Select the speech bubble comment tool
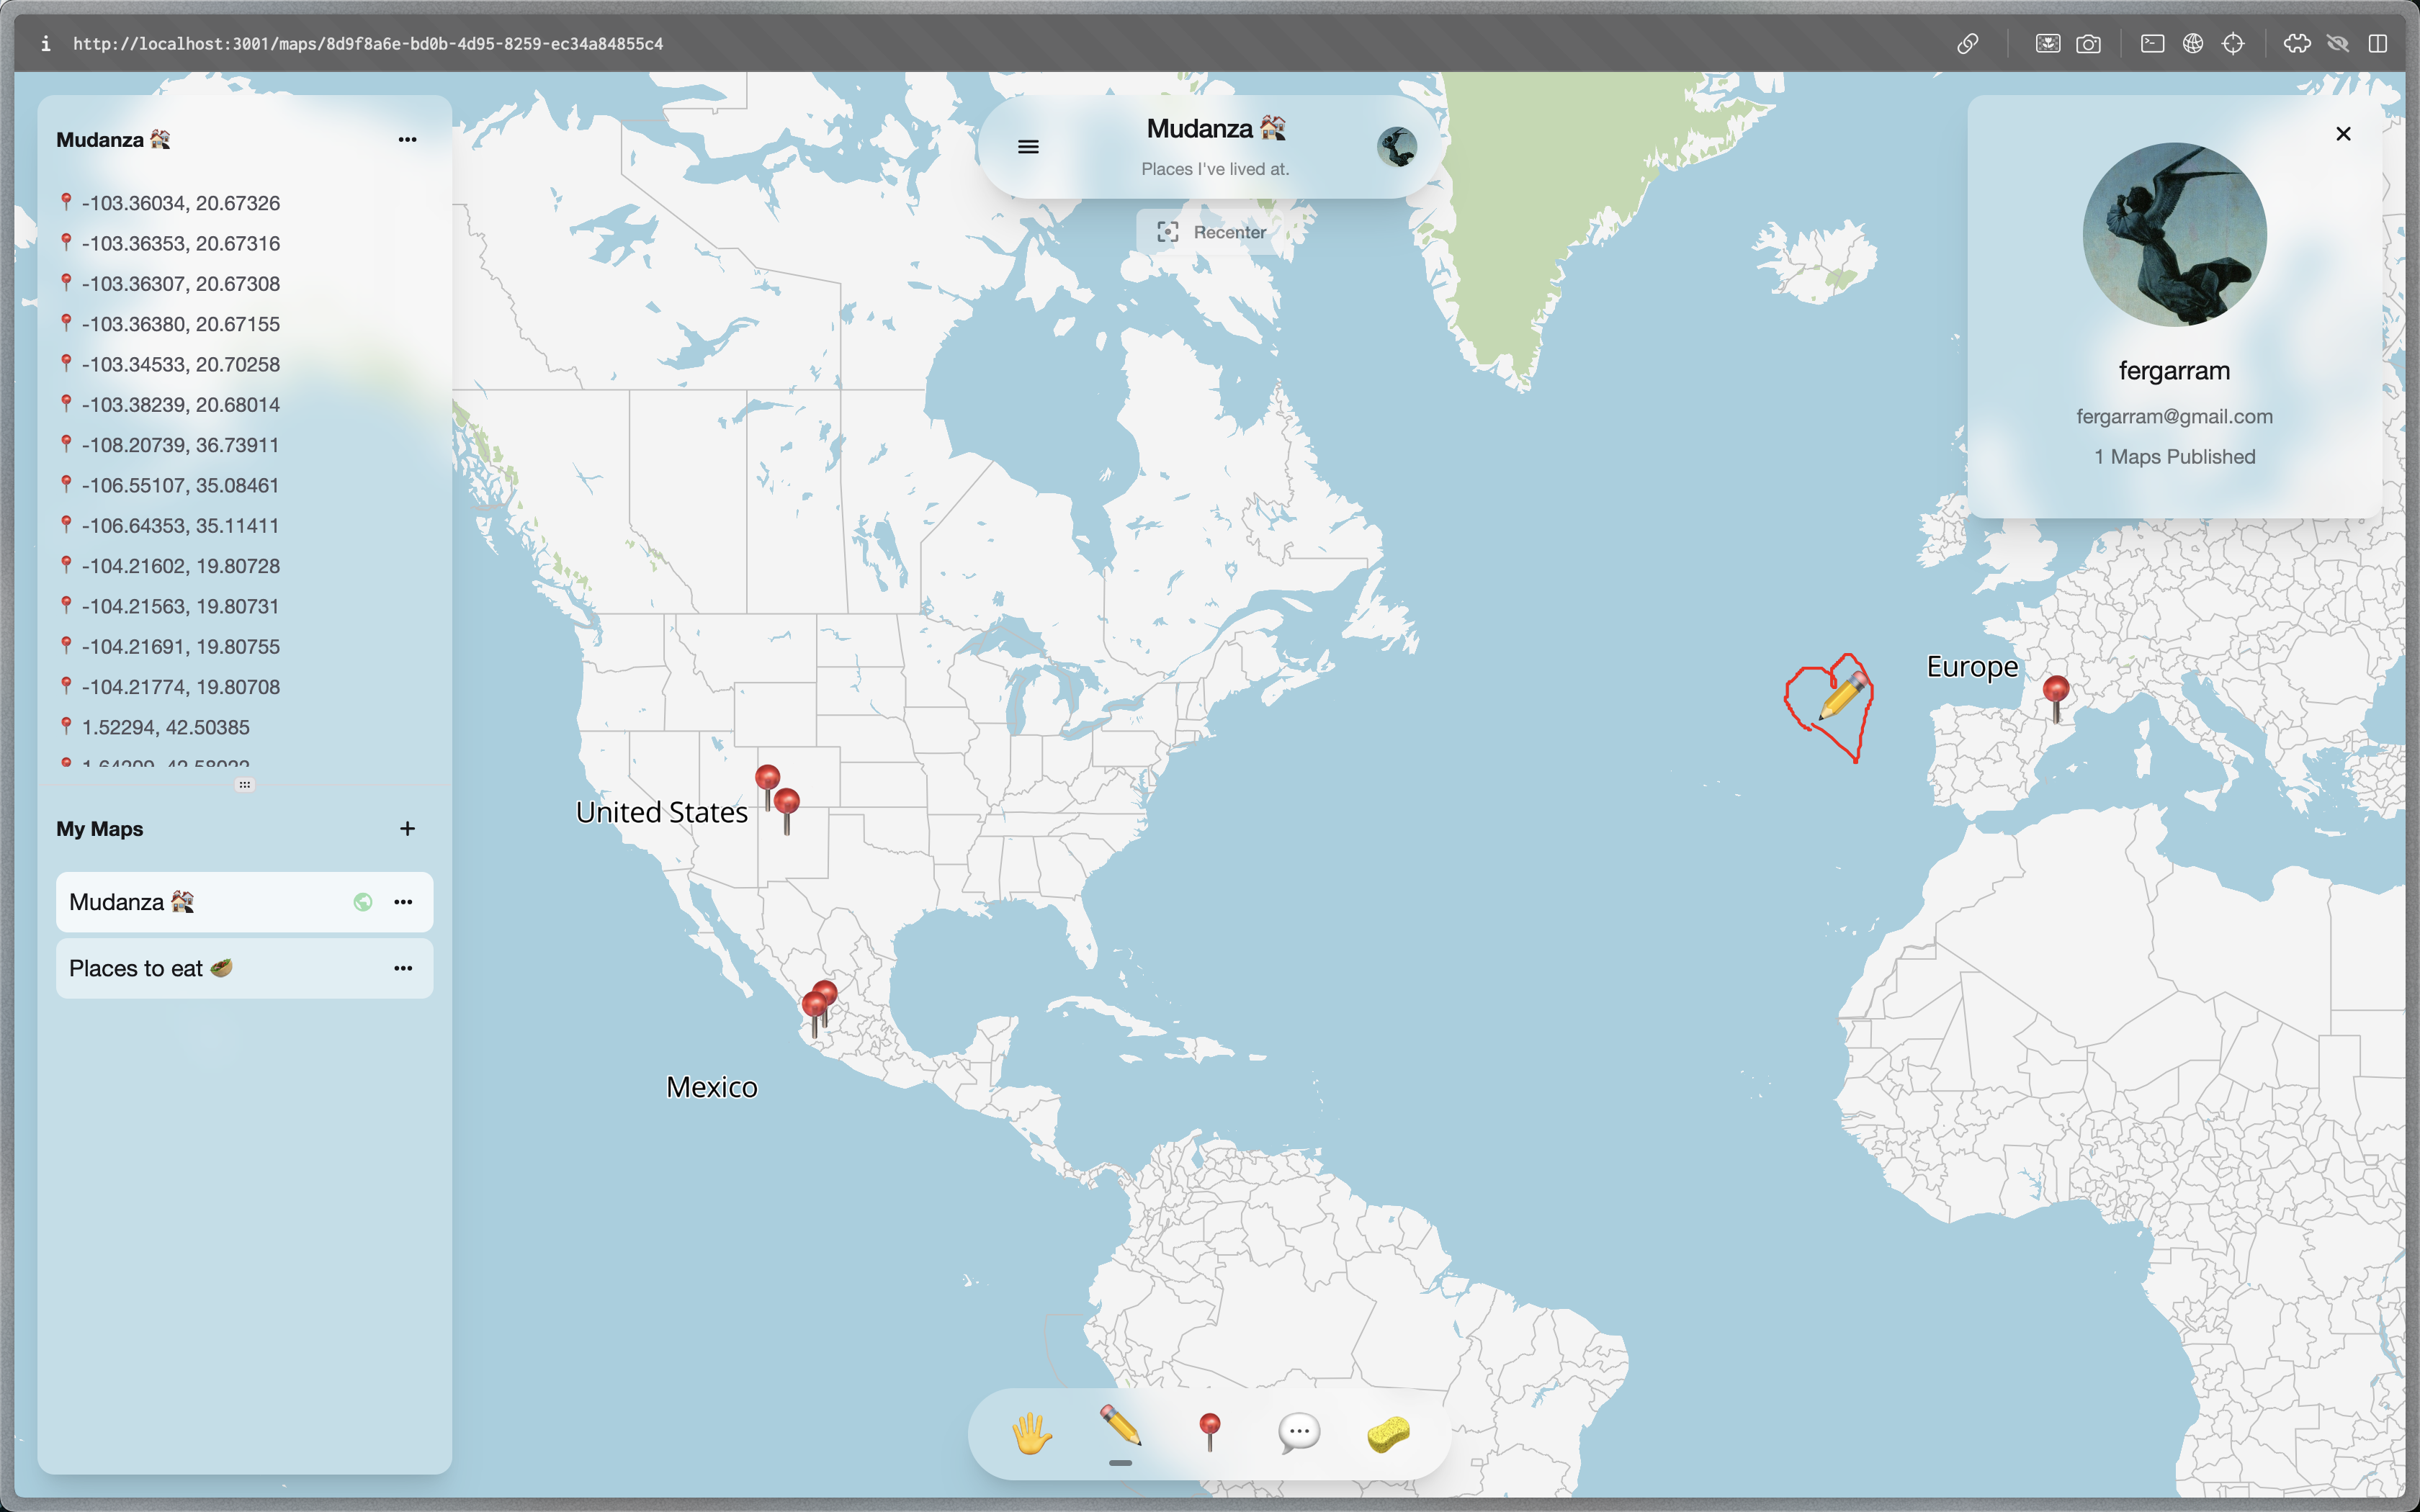The height and width of the screenshot is (1512, 2420). (x=1299, y=1432)
